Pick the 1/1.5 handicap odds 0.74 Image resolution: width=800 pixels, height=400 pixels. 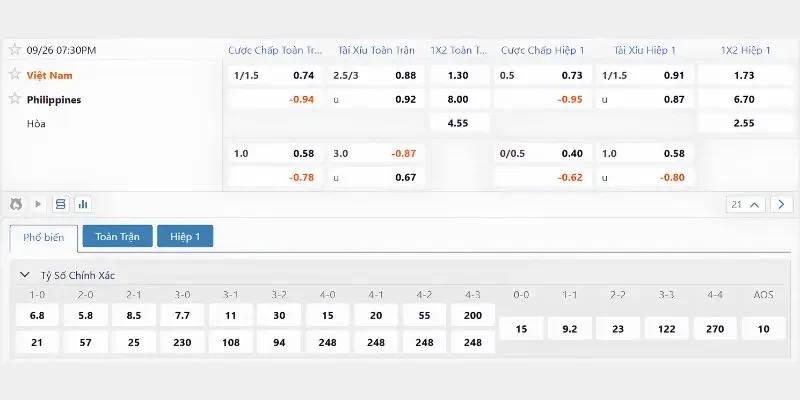point(275,76)
